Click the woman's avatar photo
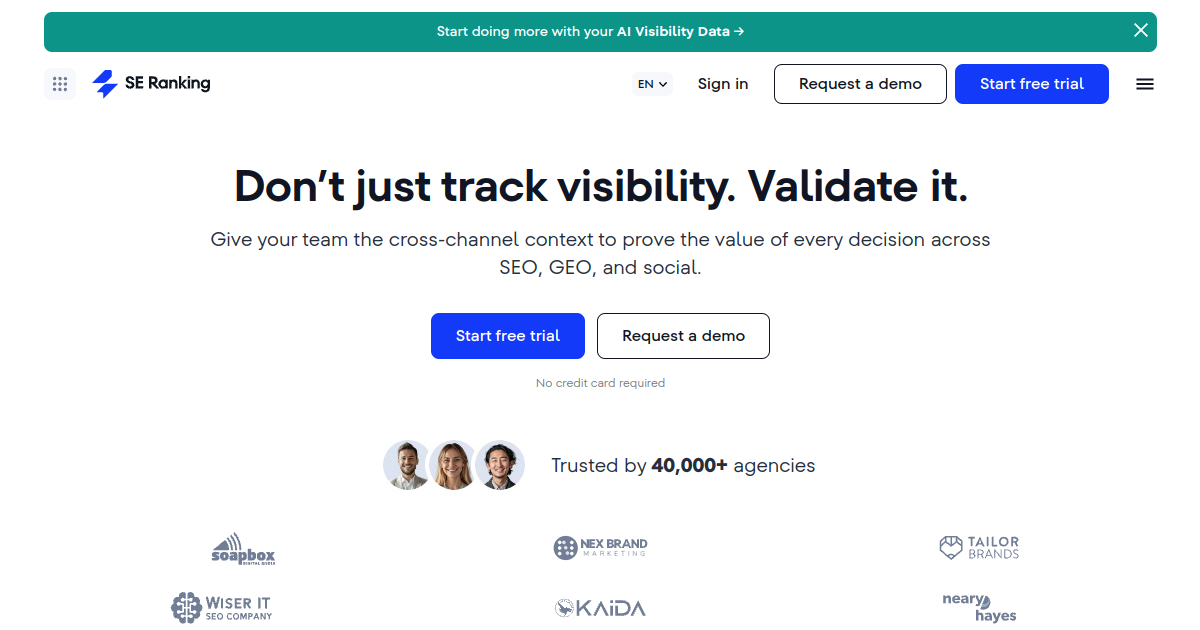Screen dimensions: 1200x630 453,465
